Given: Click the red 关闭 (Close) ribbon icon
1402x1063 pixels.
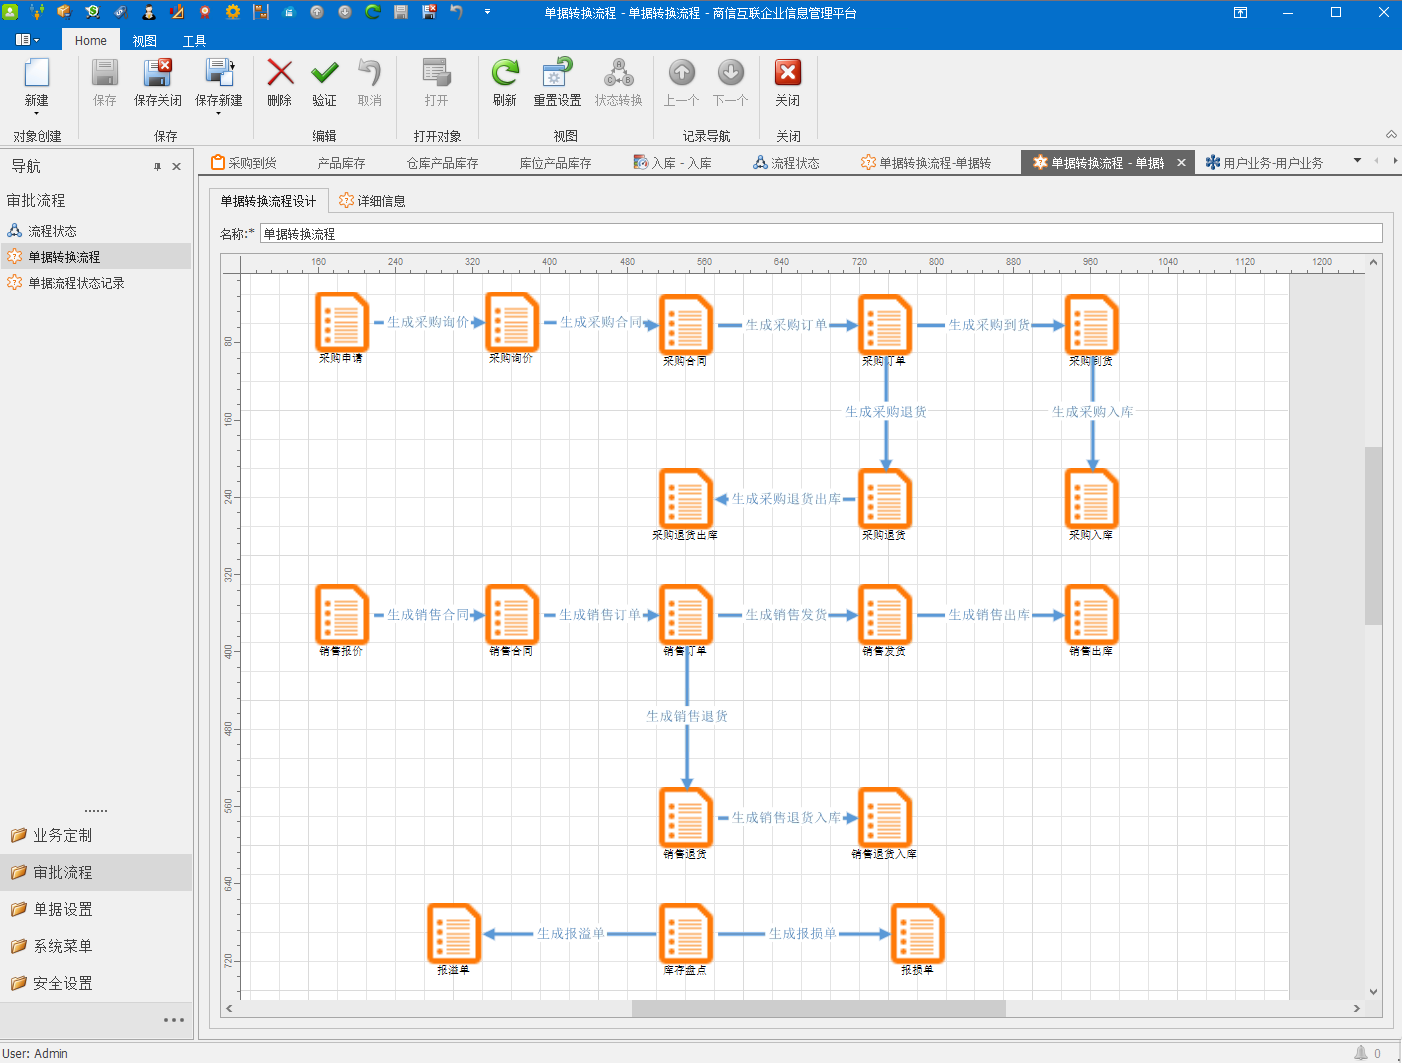Looking at the screenshot, I should (788, 73).
